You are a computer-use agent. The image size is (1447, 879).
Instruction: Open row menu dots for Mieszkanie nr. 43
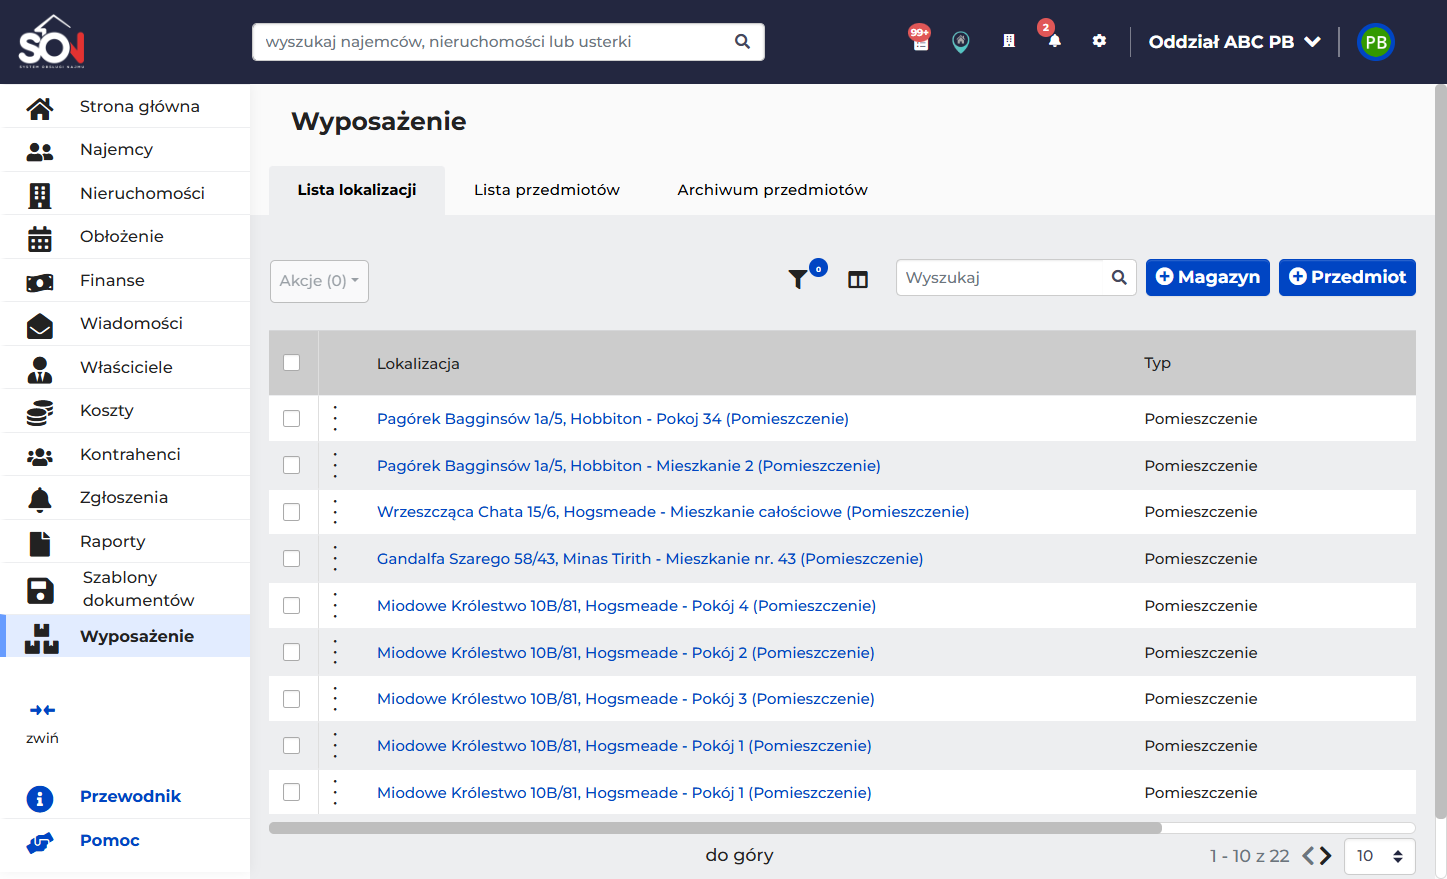click(x=335, y=558)
